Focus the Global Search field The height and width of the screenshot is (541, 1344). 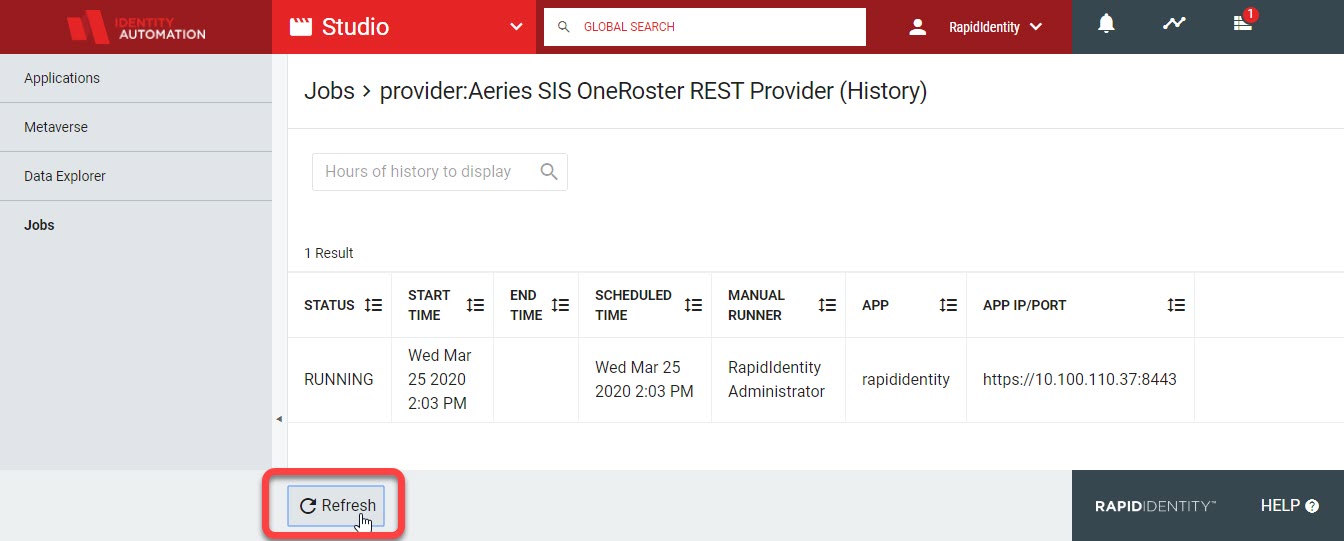tap(705, 27)
